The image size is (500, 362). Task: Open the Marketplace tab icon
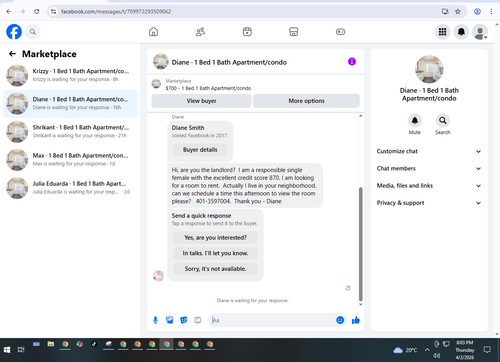294,32
